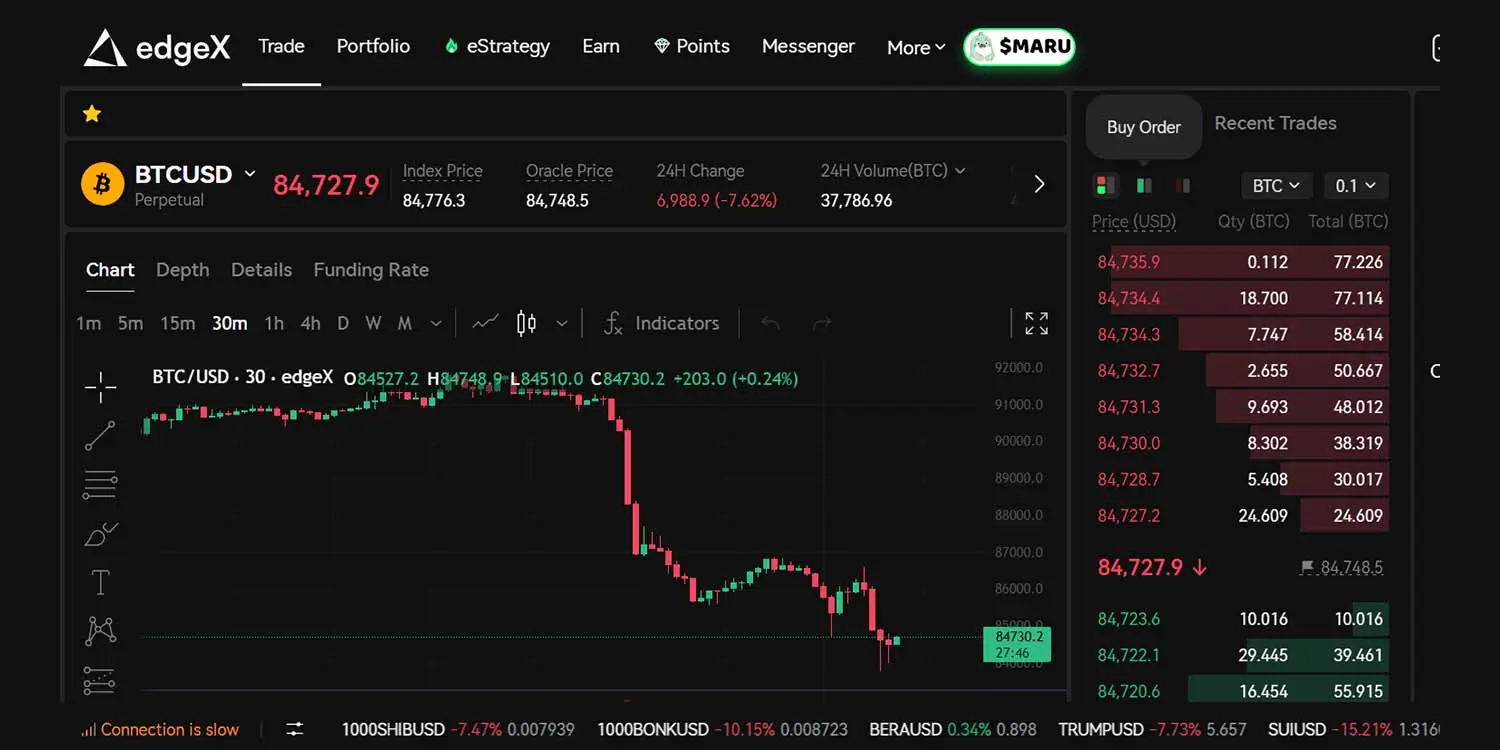Select the XABCD pattern drawing tool
1500x750 pixels.
click(100, 630)
